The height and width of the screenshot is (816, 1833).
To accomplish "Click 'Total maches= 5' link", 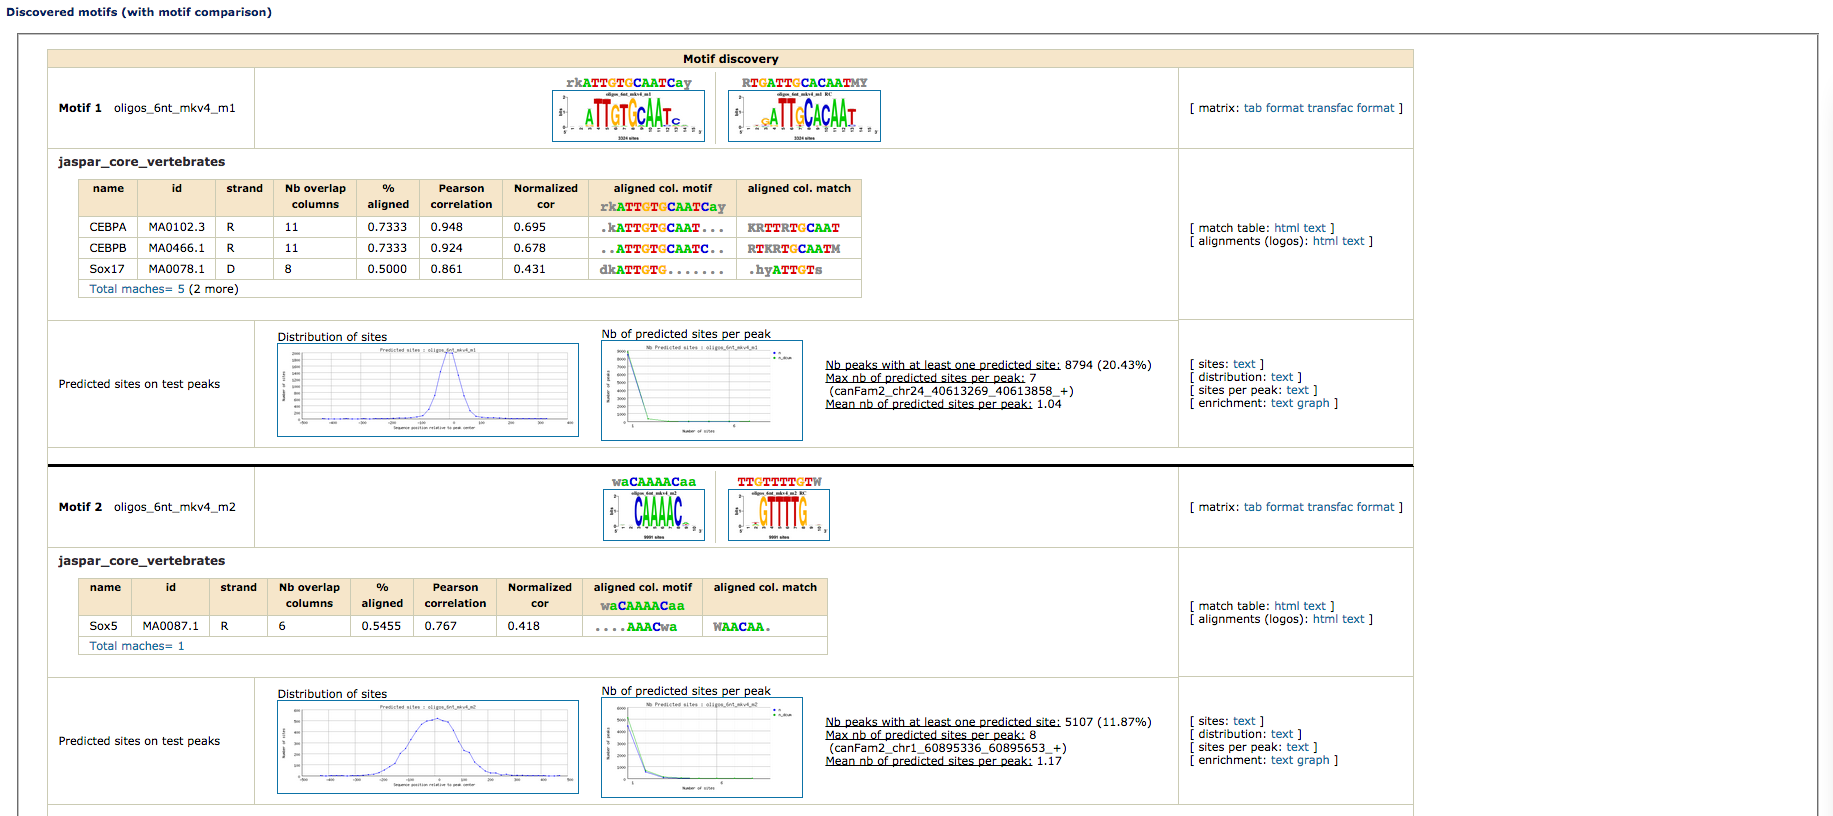I will pos(137,289).
